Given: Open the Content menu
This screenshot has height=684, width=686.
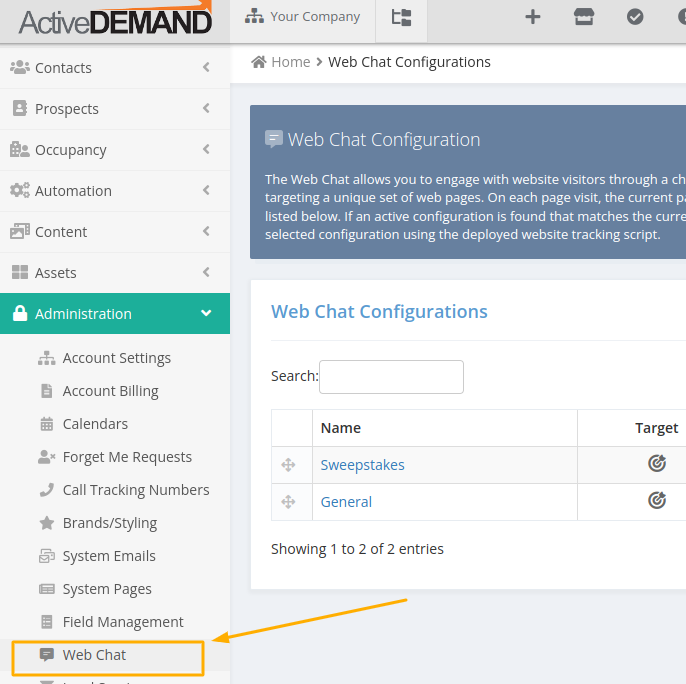Looking at the screenshot, I should point(115,232).
